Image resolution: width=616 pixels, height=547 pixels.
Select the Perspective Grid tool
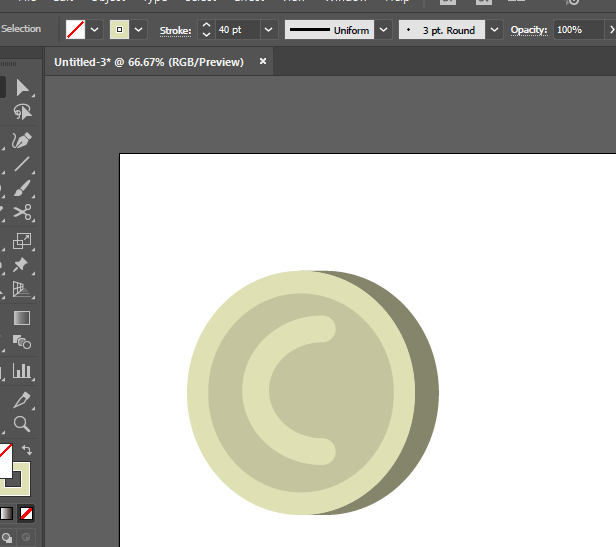pyautogui.click(x=22, y=290)
